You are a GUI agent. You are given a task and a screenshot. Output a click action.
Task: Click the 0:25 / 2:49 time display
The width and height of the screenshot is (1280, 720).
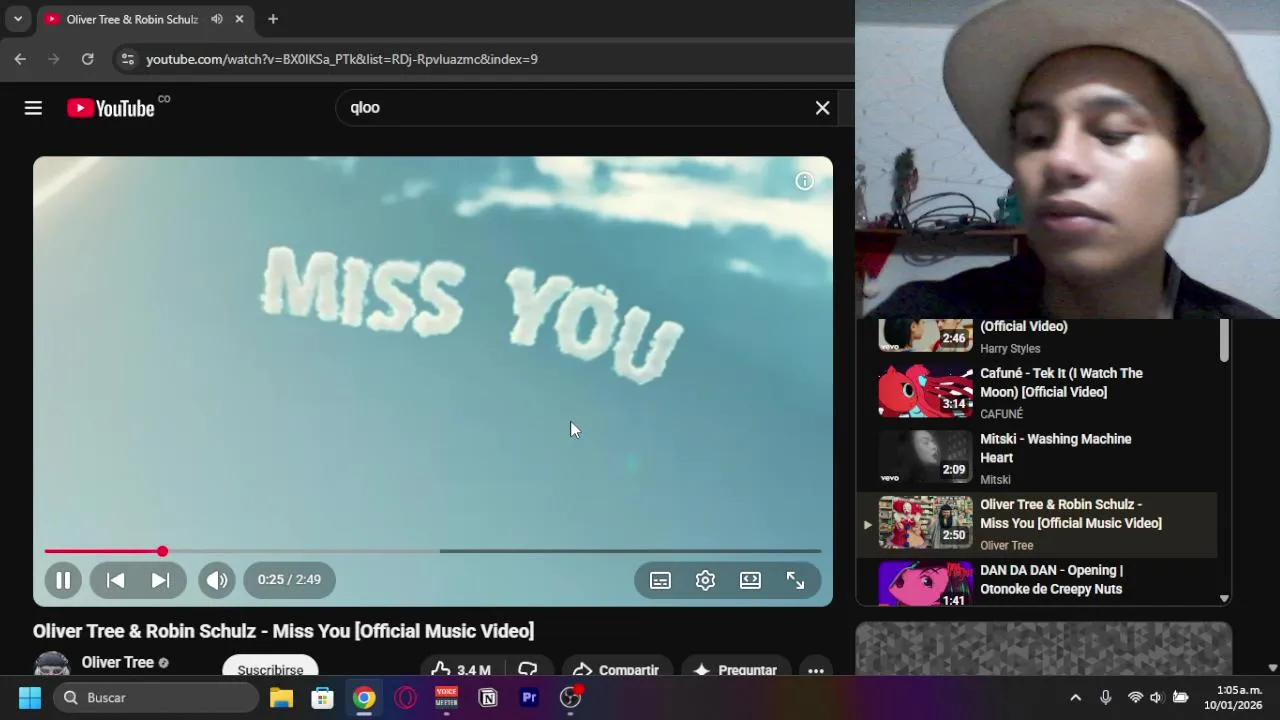pos(289,580)
